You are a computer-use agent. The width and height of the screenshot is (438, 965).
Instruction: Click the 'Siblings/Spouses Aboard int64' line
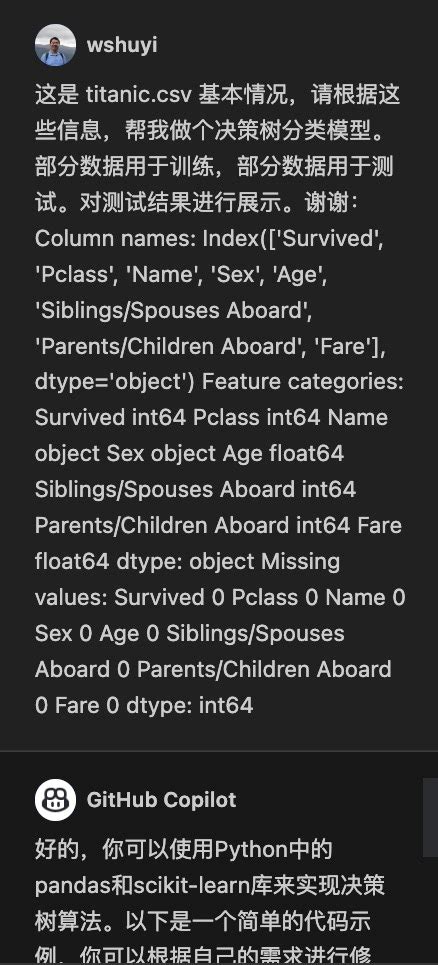[196, 489]
